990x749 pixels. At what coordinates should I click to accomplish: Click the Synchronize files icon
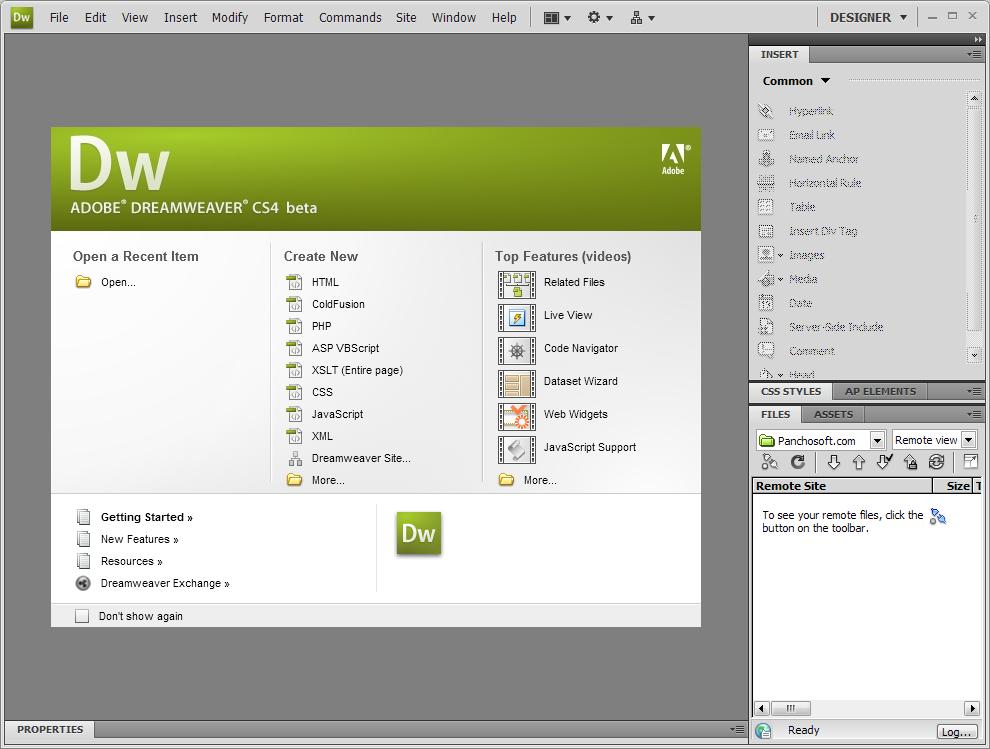(x=936, y=462)
